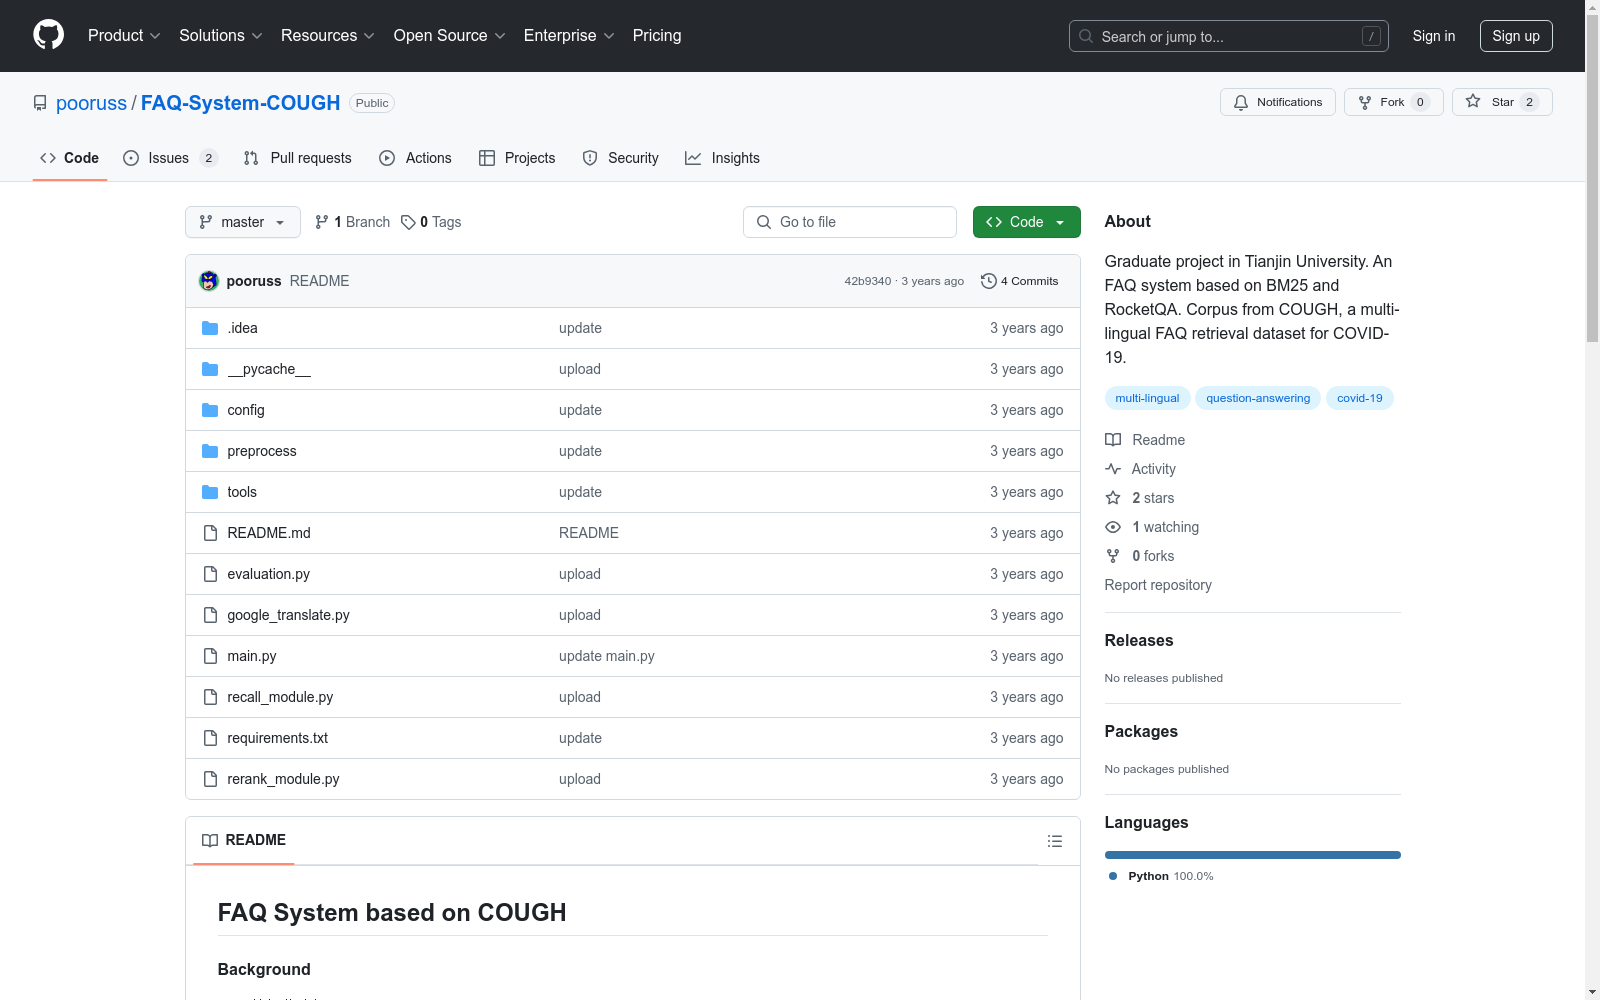
Task: Click the evaluation.py file icon
Action: (210, 574)
